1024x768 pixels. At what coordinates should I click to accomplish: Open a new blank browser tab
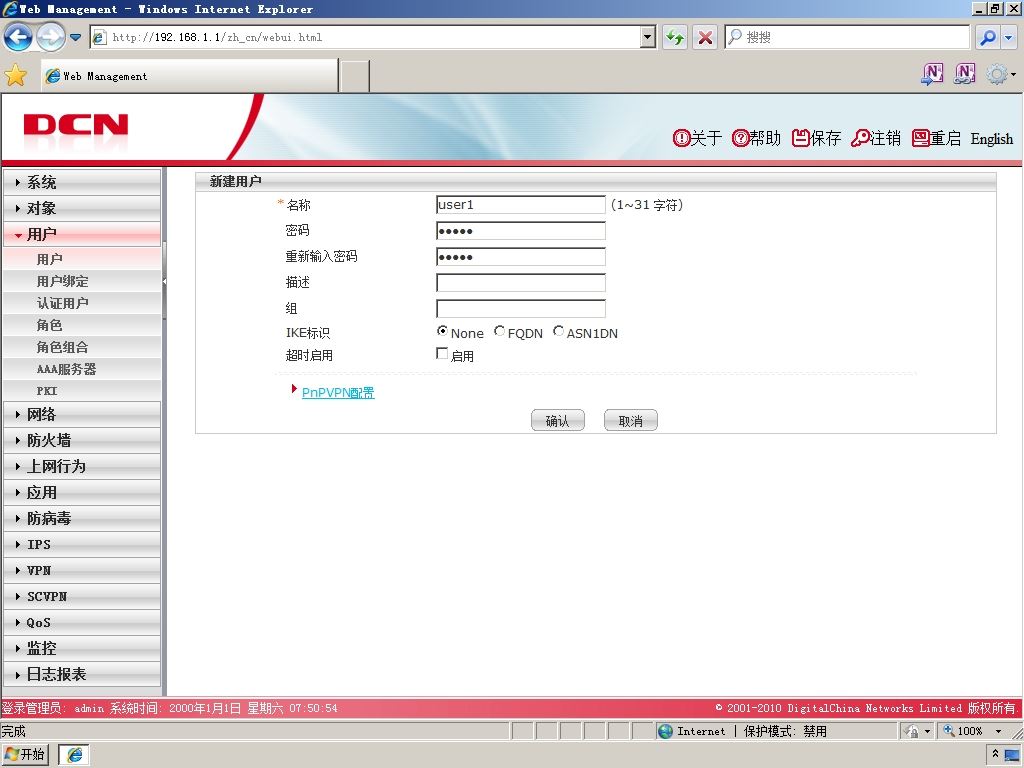tap(355, 76)
